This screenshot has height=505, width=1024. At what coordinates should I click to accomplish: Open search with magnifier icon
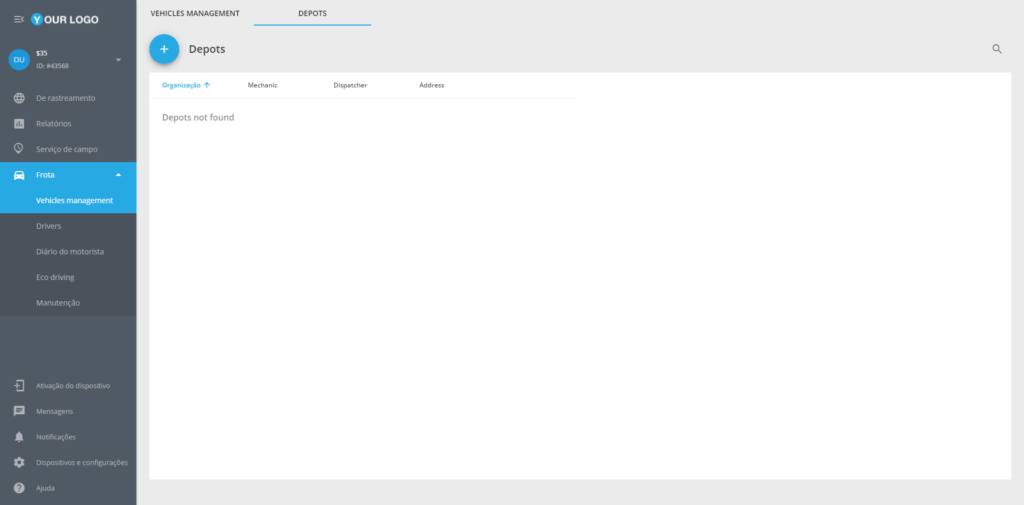point(997,49)
